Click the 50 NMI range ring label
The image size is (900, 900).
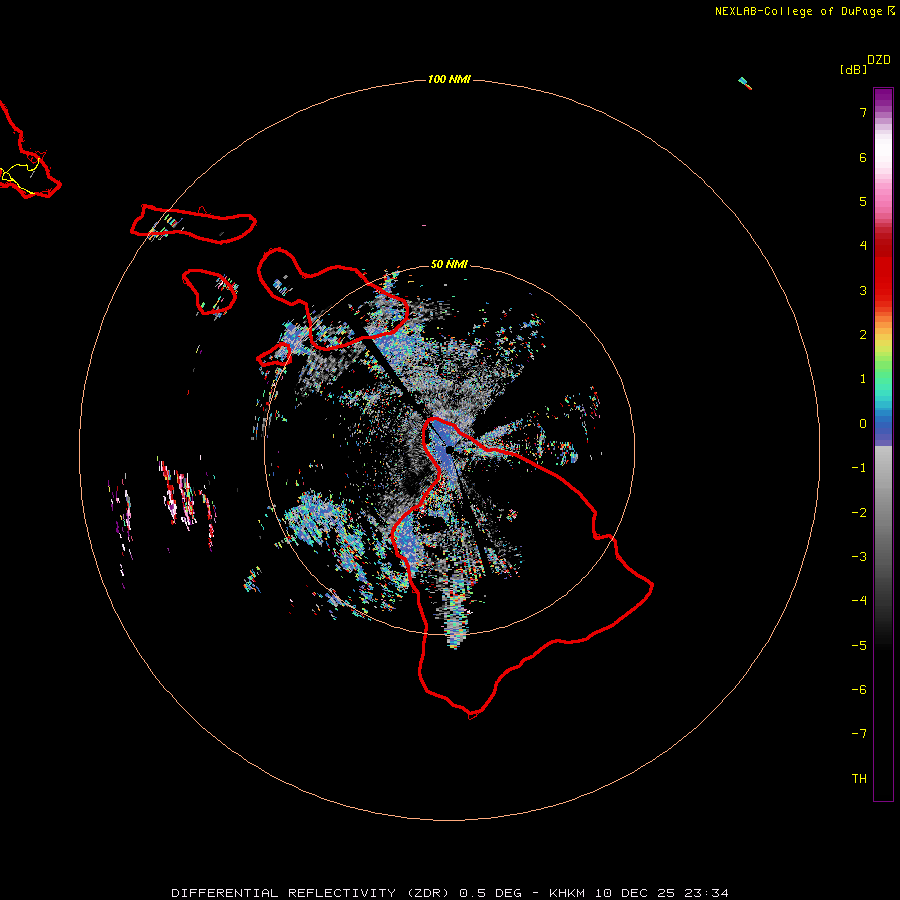point(449,264)
